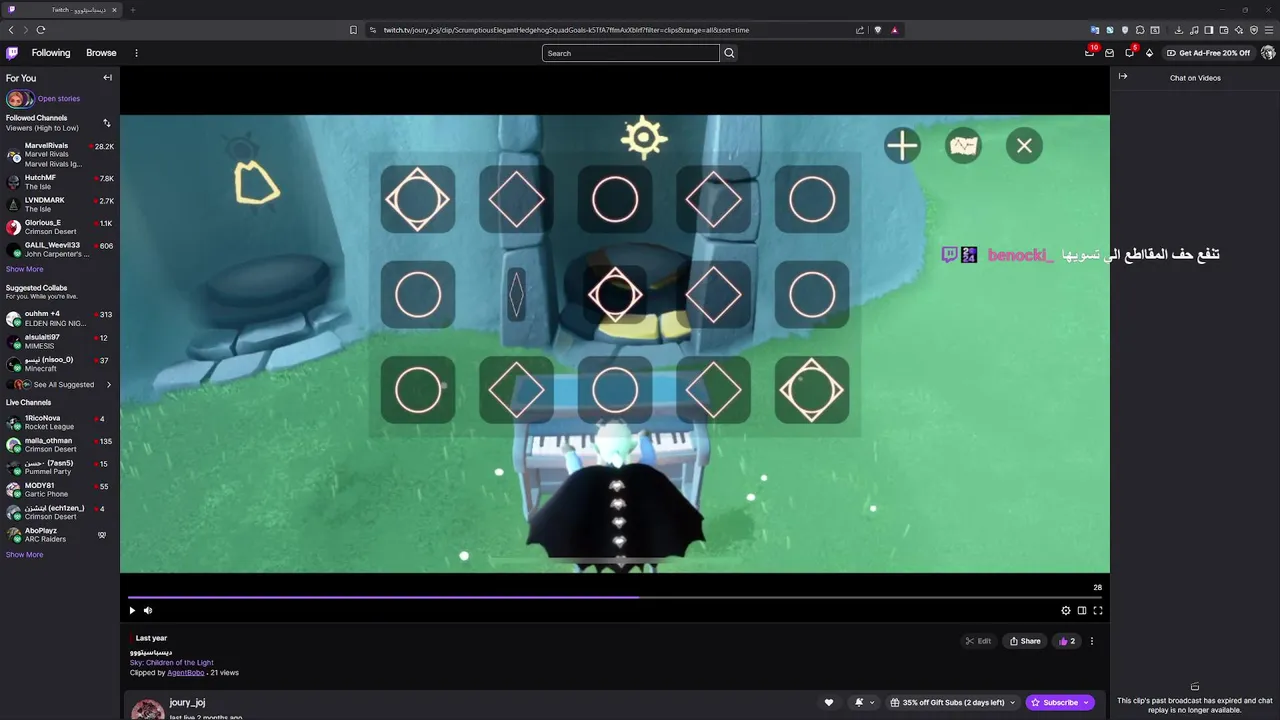Screen dimensions: 1280x720
Task: Collapse the For You side navigation
Action: click(x=107, y=78)
